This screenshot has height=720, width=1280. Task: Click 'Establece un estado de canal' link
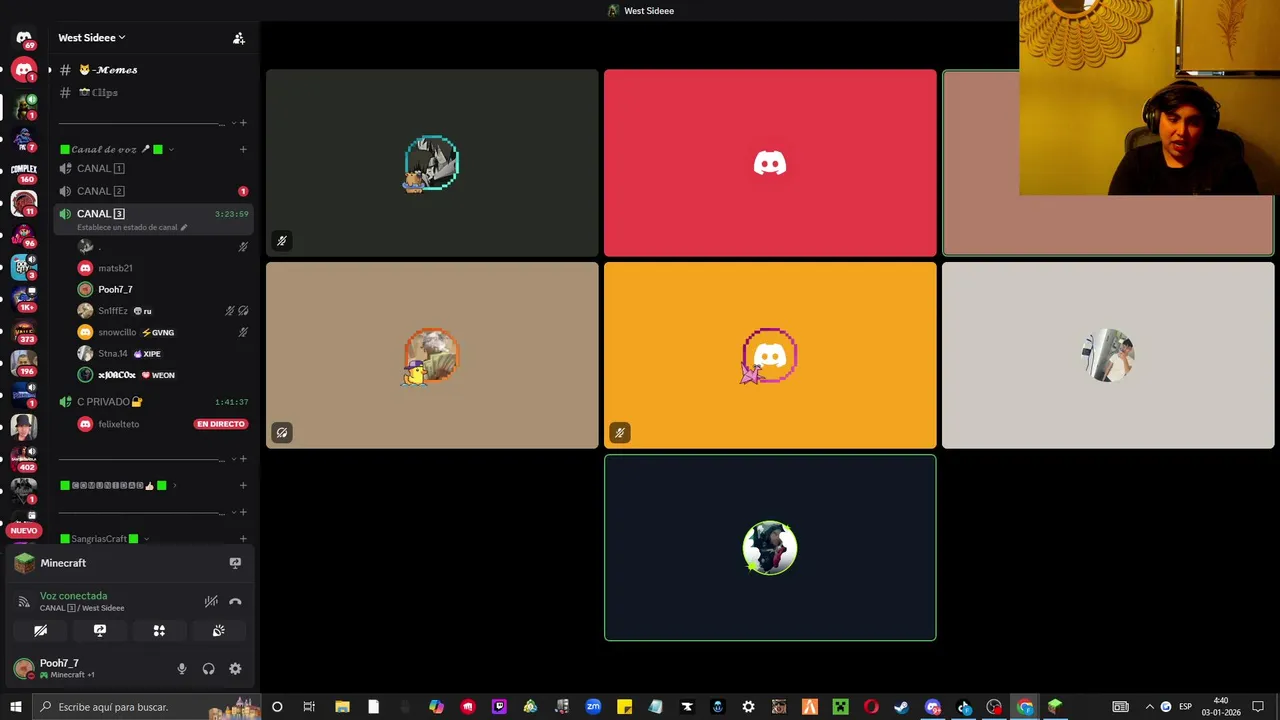pyautogui.click(x=132, y=227)
